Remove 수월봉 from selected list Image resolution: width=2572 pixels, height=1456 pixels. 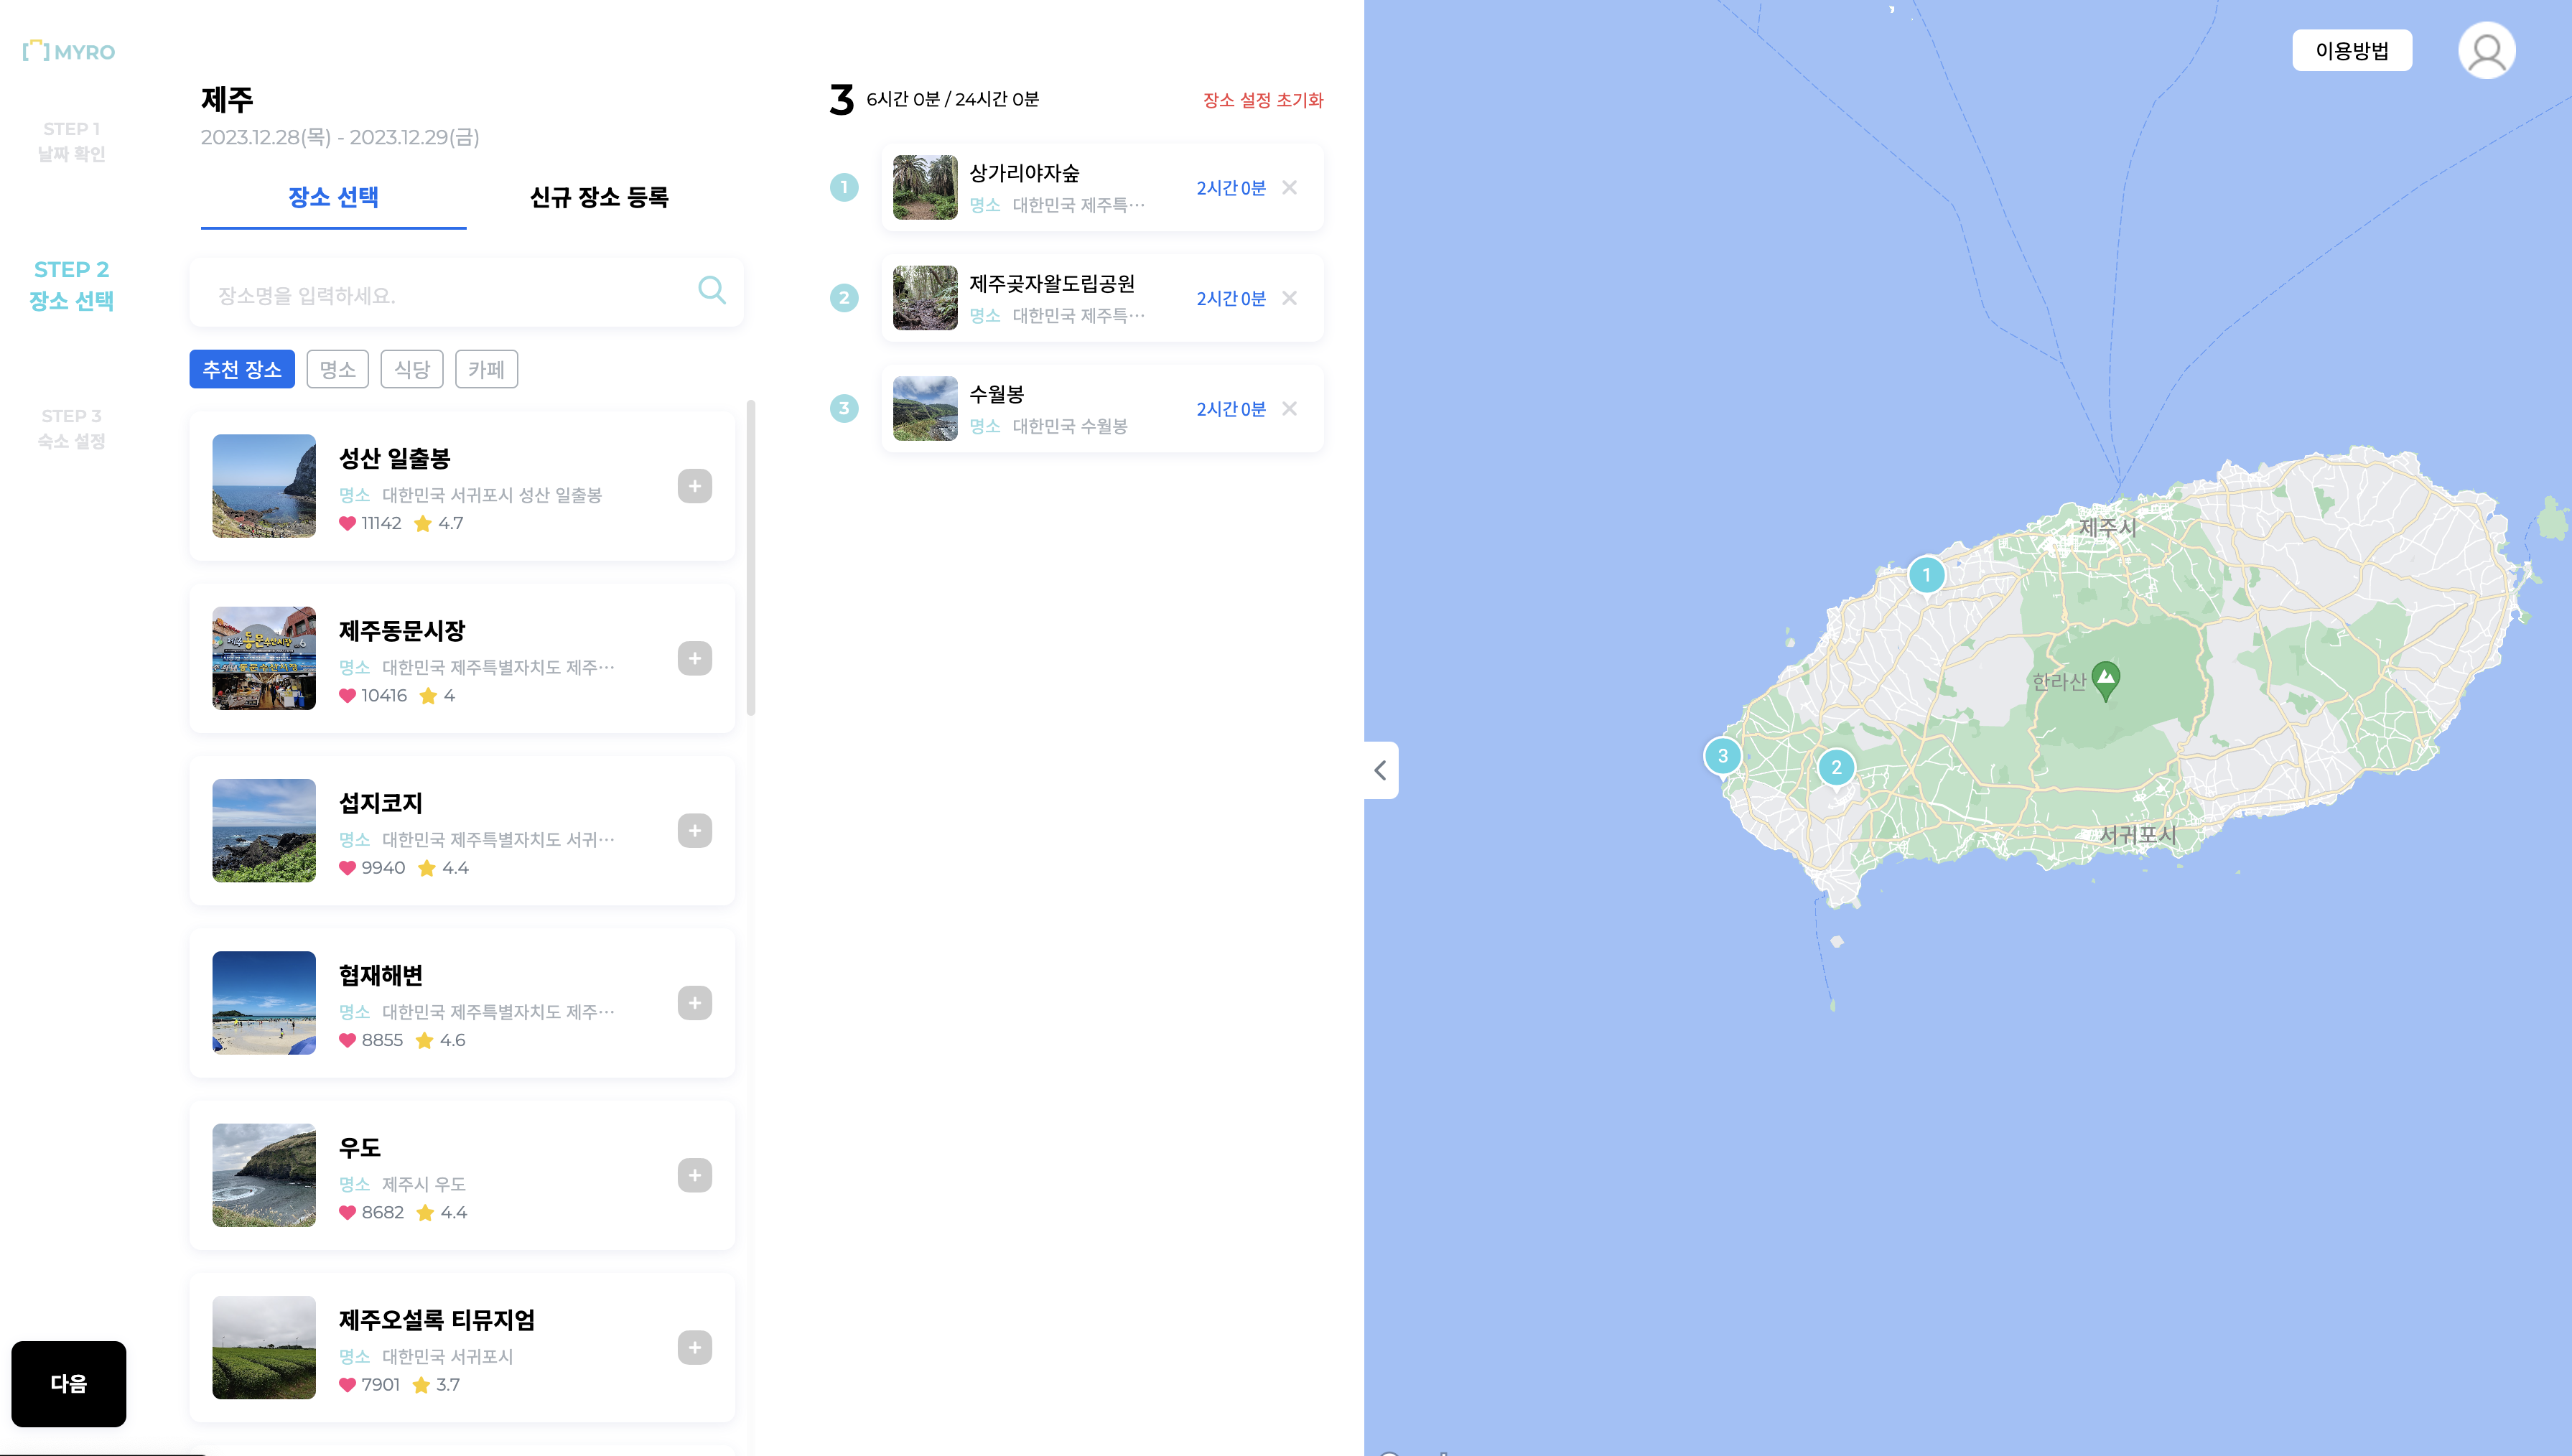pyautogui.click(x=1289, y=408)
